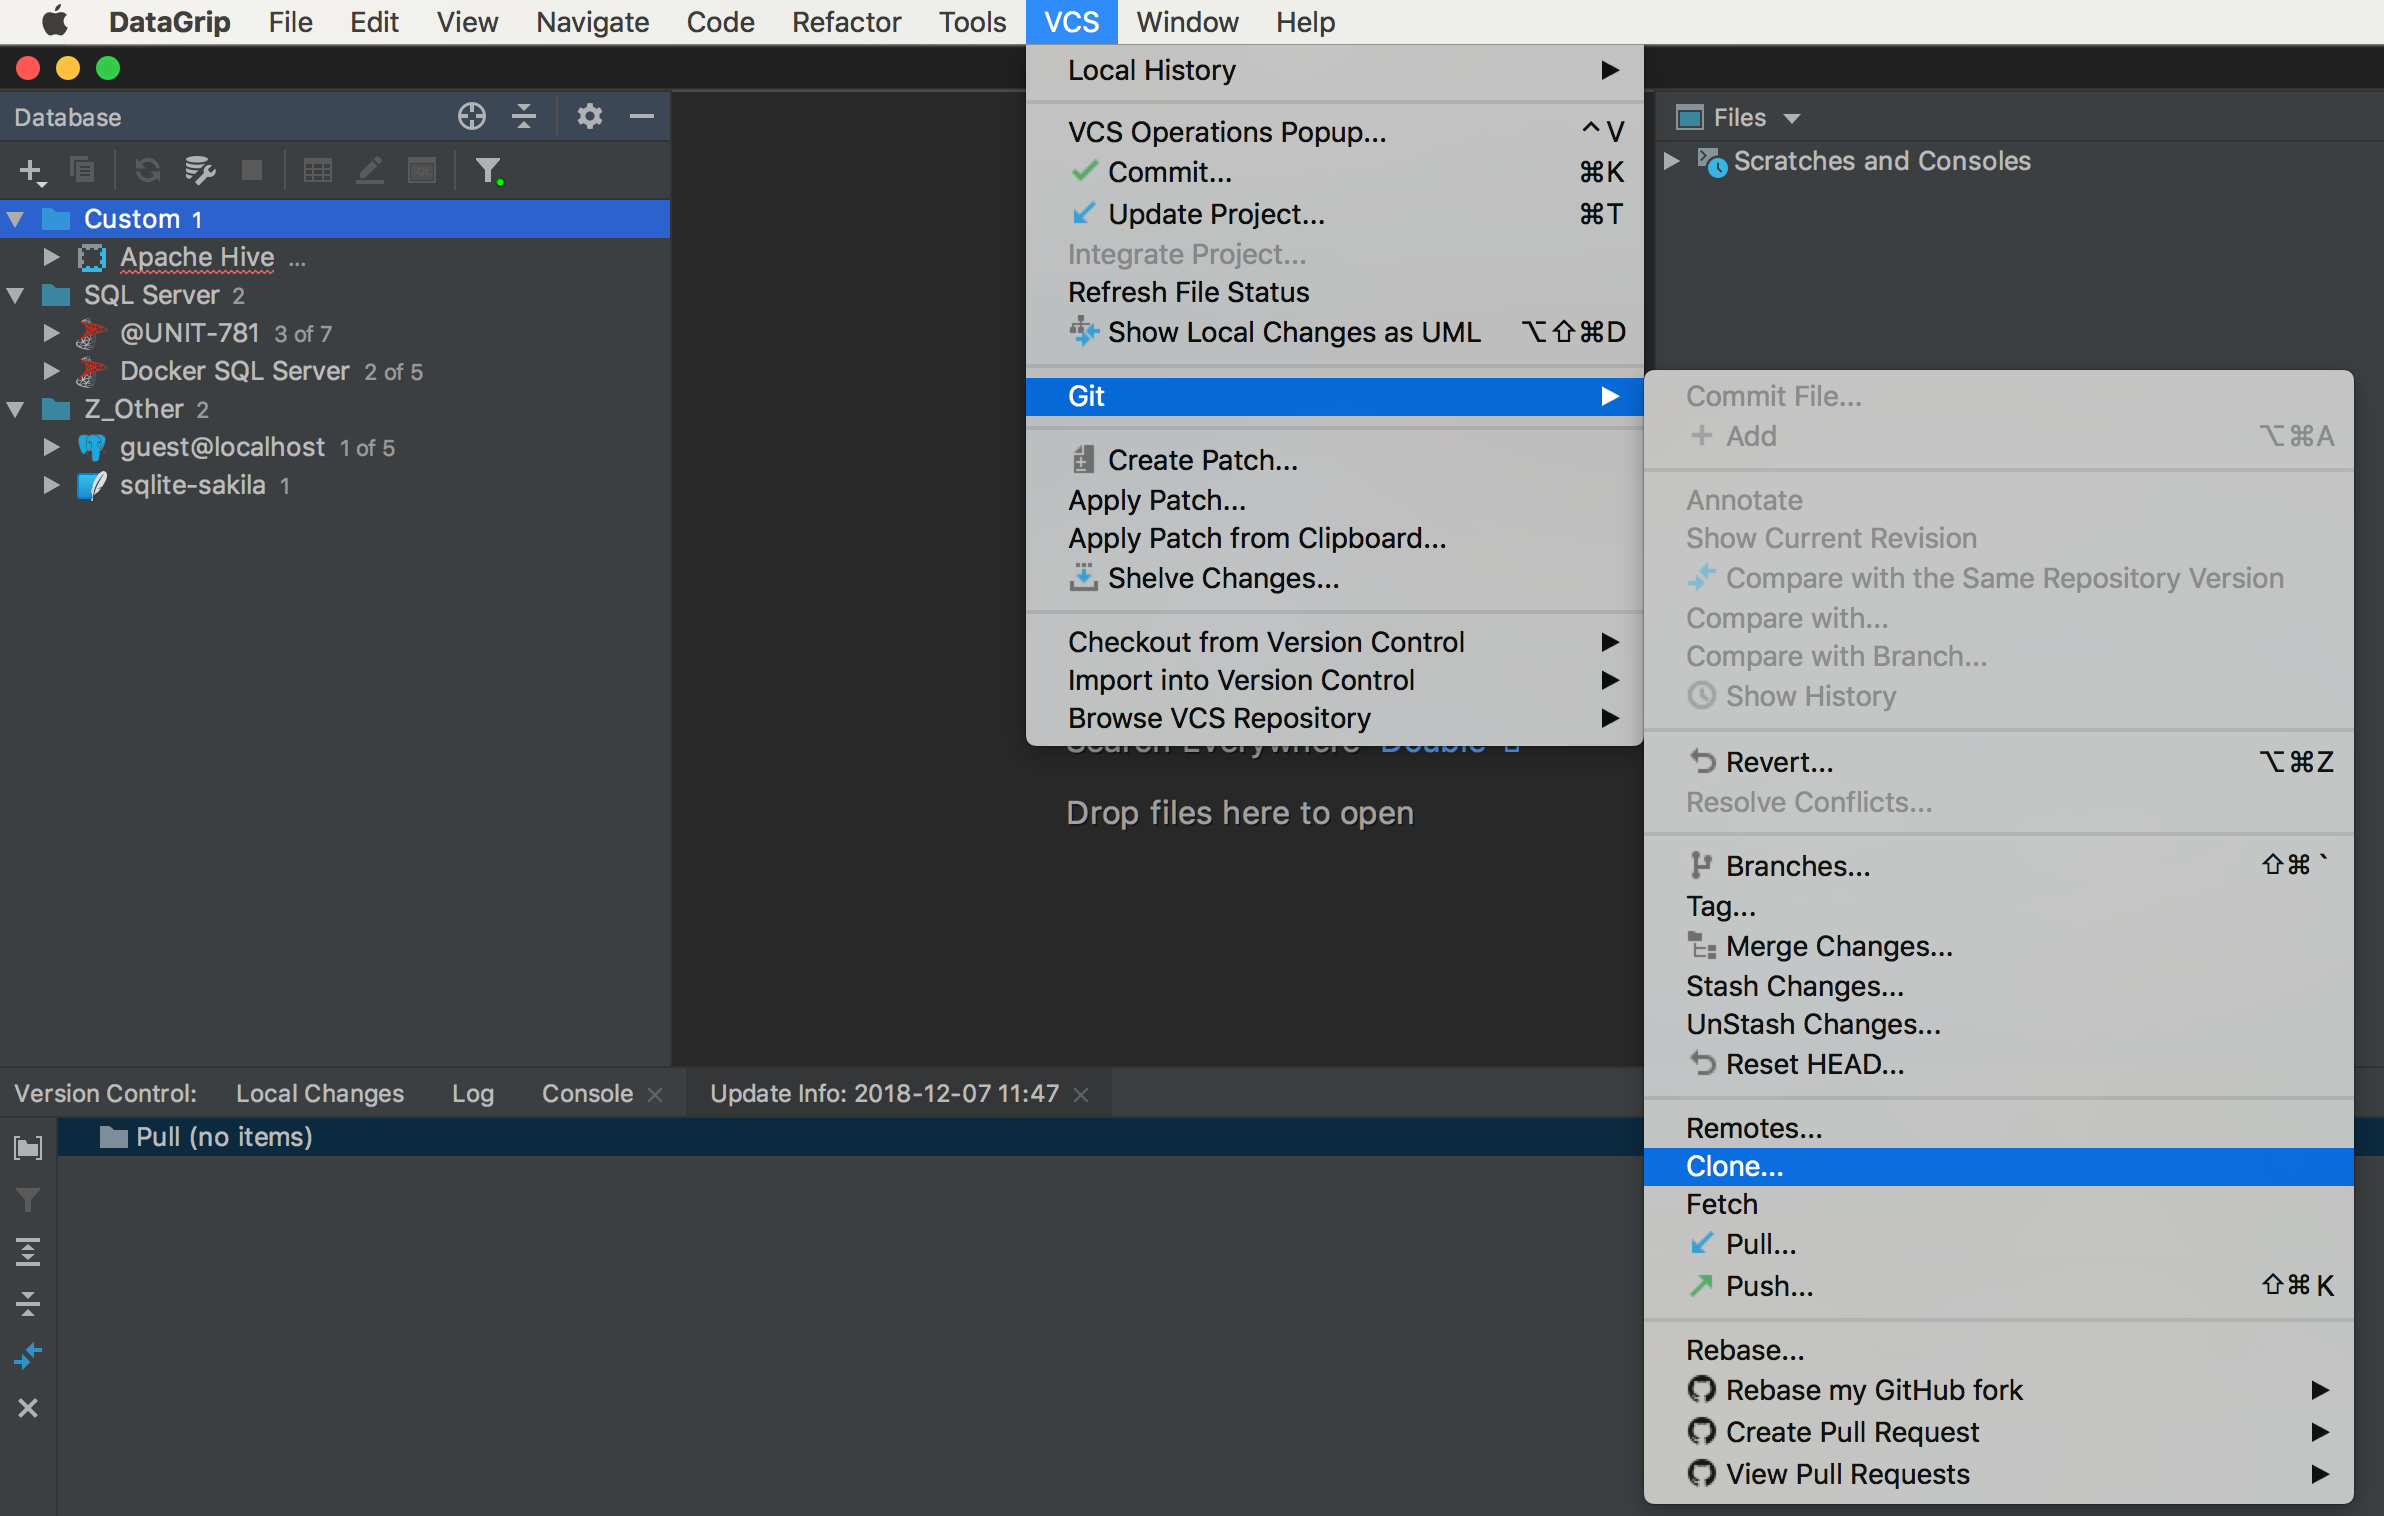
Task: Open Checkout from Version Control submenu
Action: (x=1334, y=642)
